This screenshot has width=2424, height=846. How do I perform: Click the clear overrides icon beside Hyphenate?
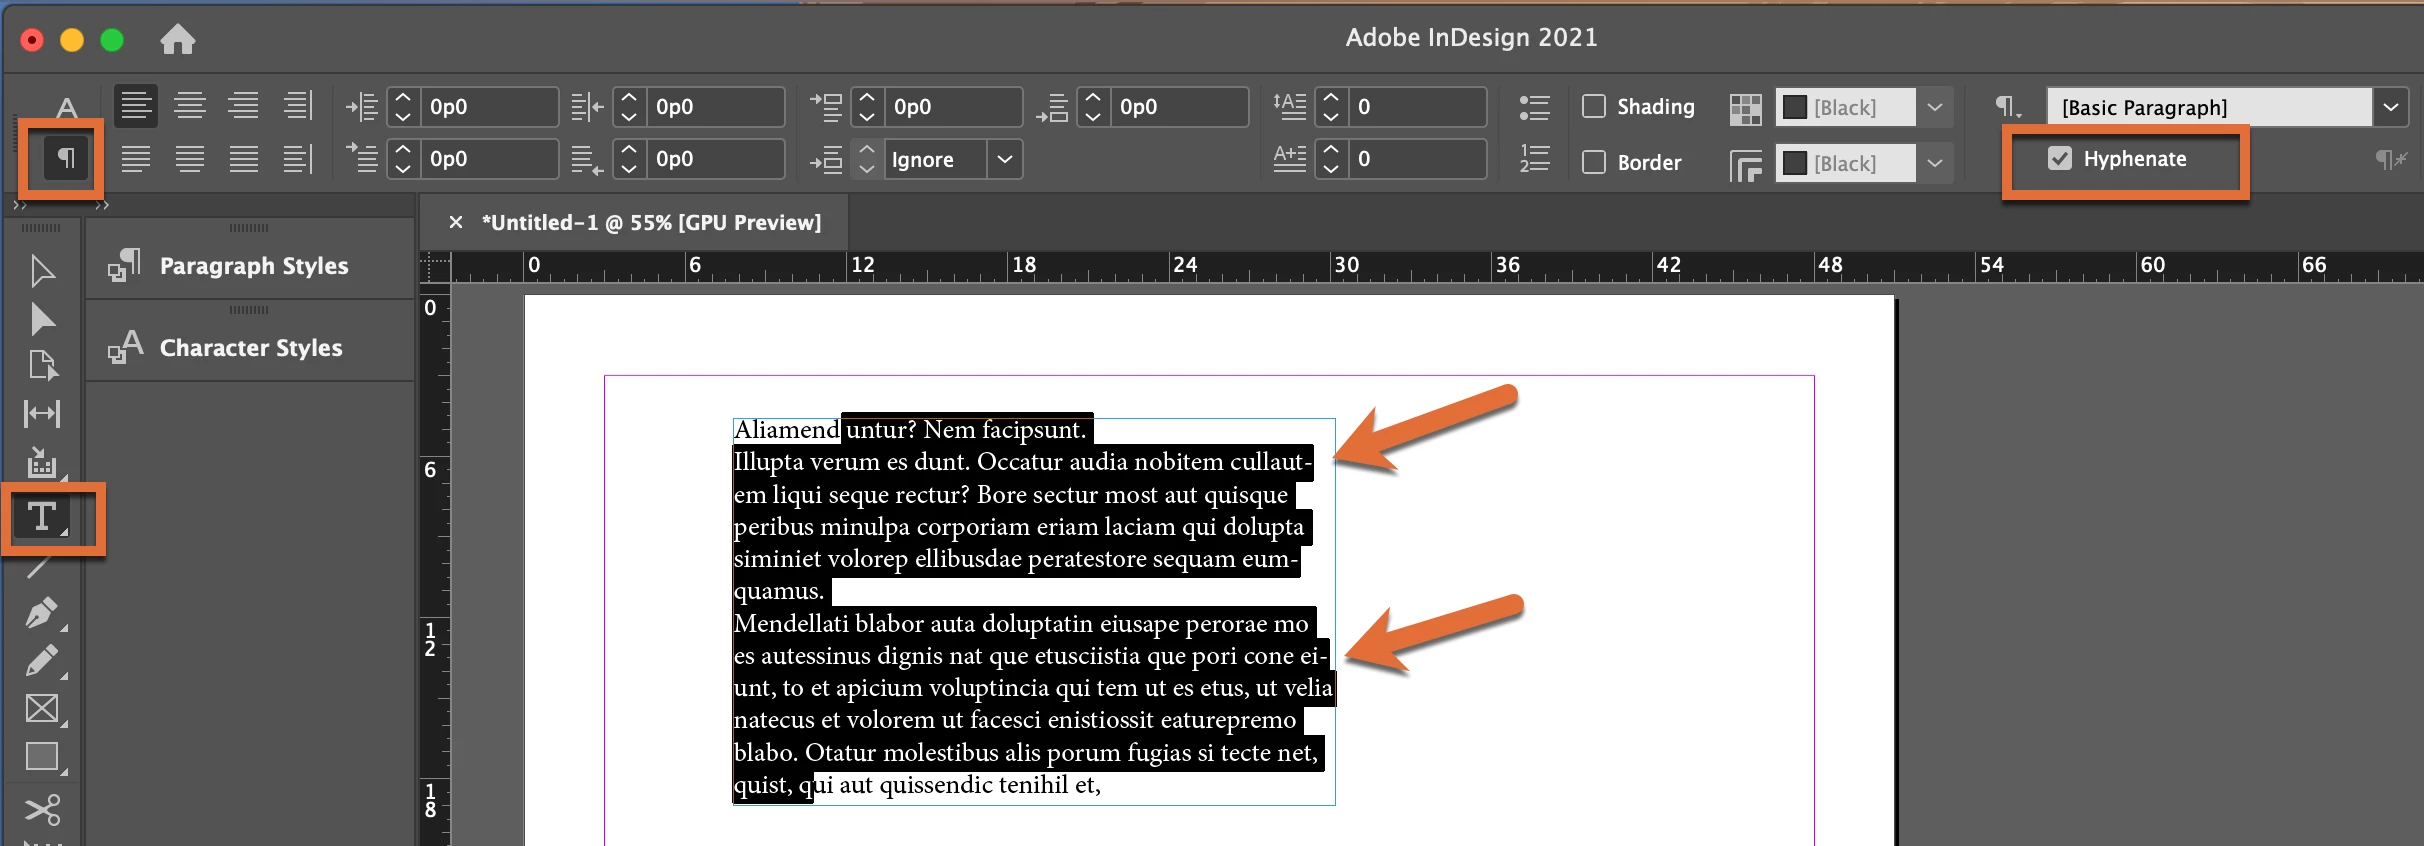click(x=2391, y=159)
